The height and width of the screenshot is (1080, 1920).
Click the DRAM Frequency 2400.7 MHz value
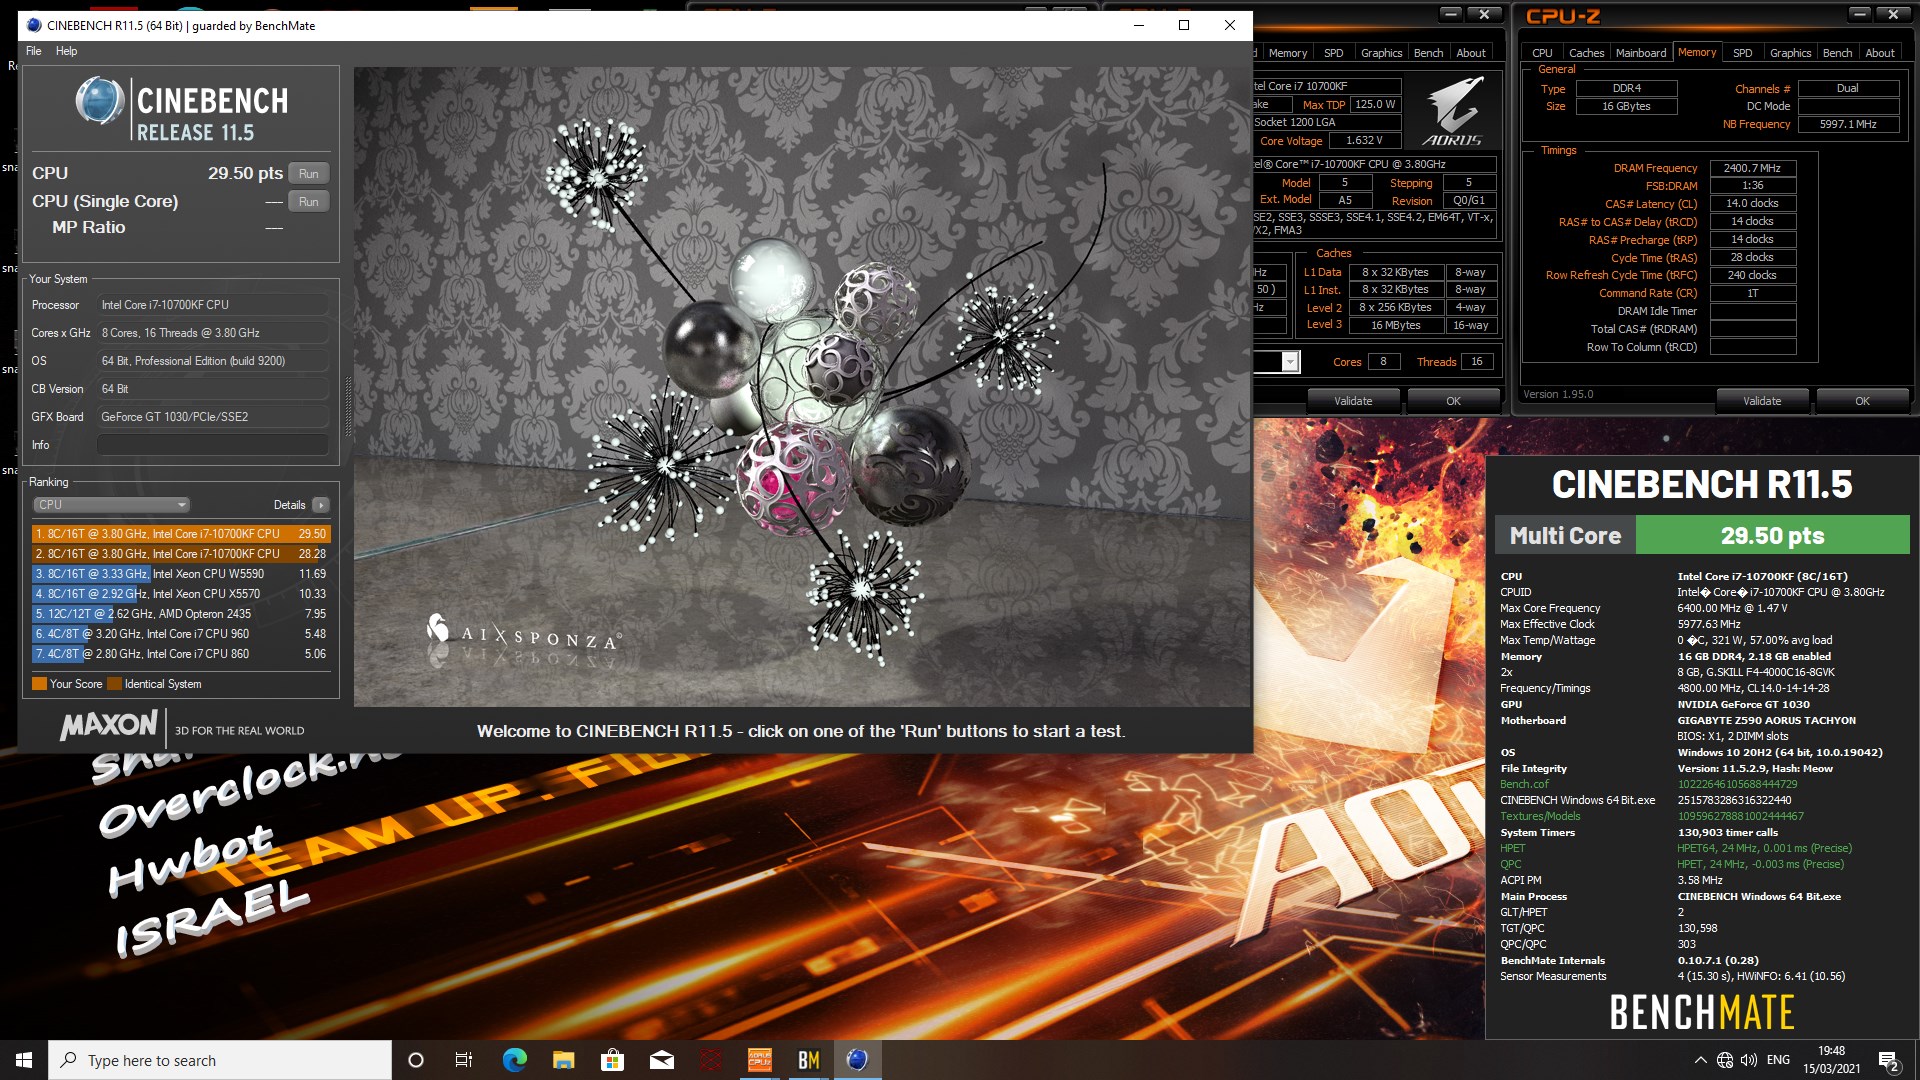click(1753, 168)
